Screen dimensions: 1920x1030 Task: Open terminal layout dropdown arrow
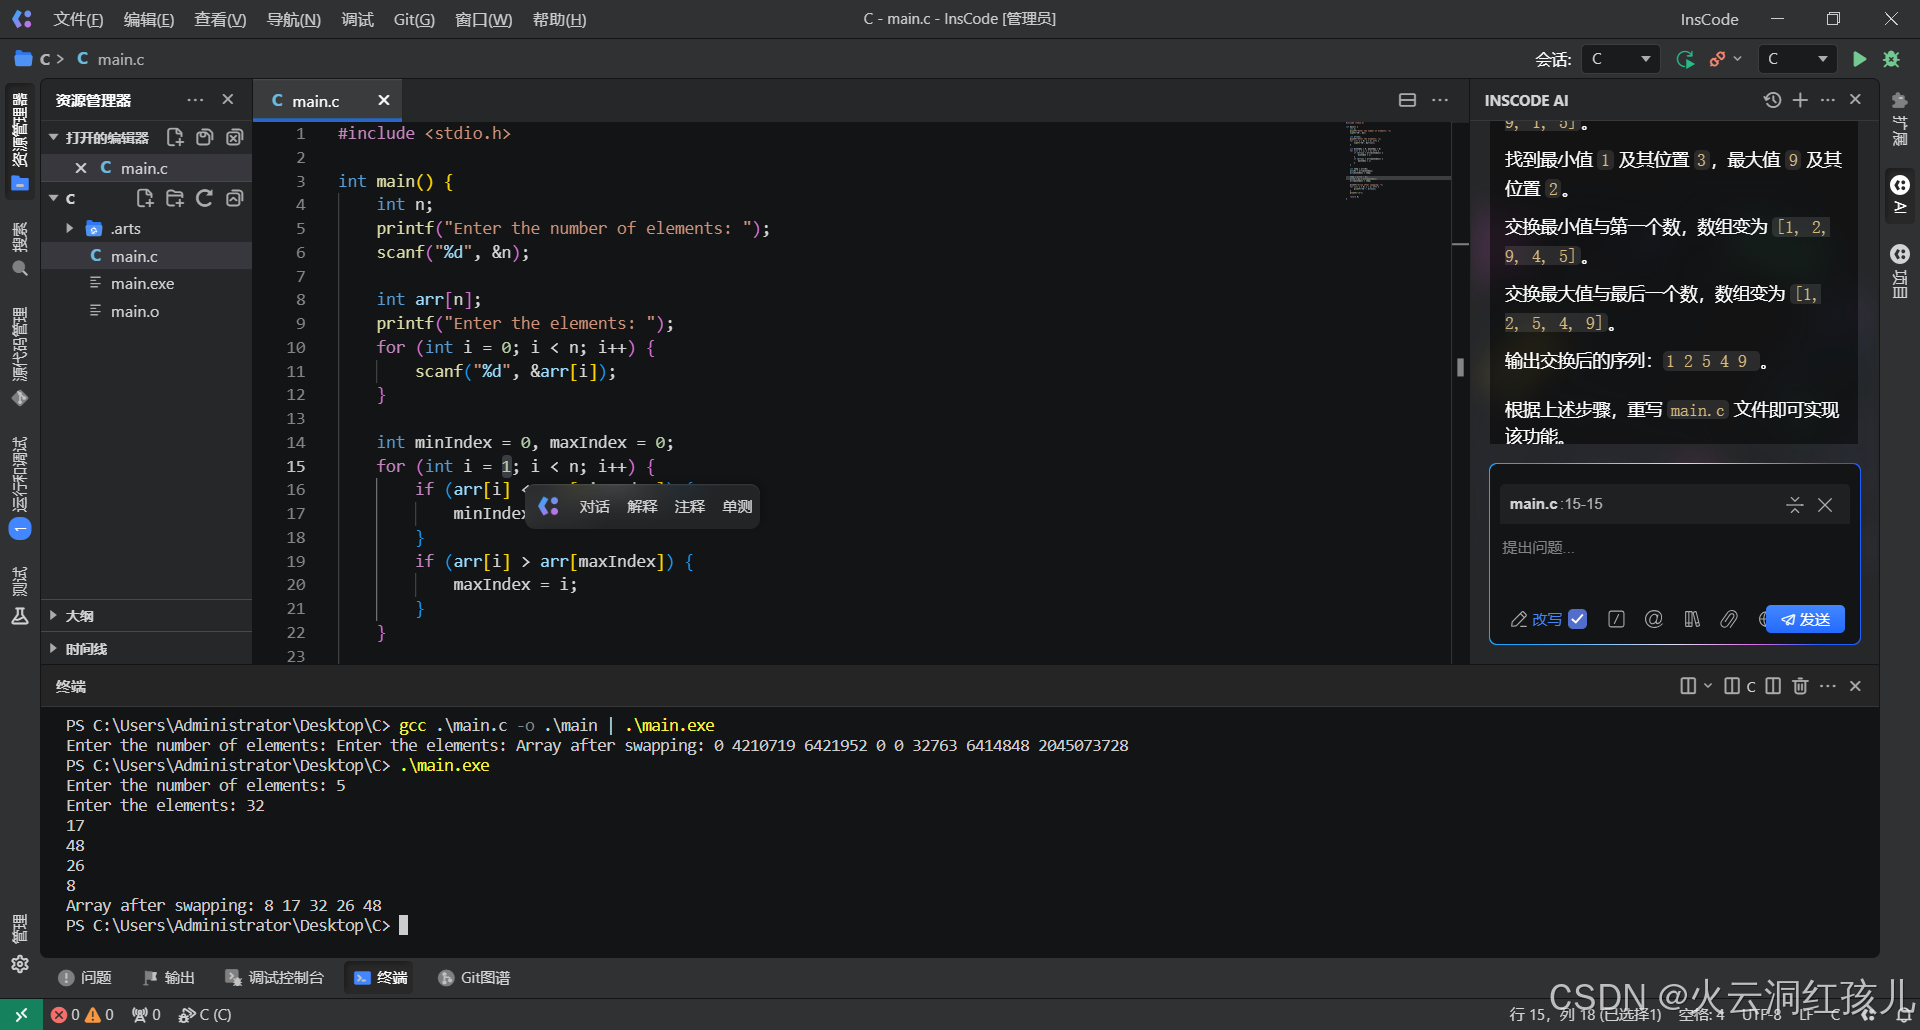point(1708,686)
